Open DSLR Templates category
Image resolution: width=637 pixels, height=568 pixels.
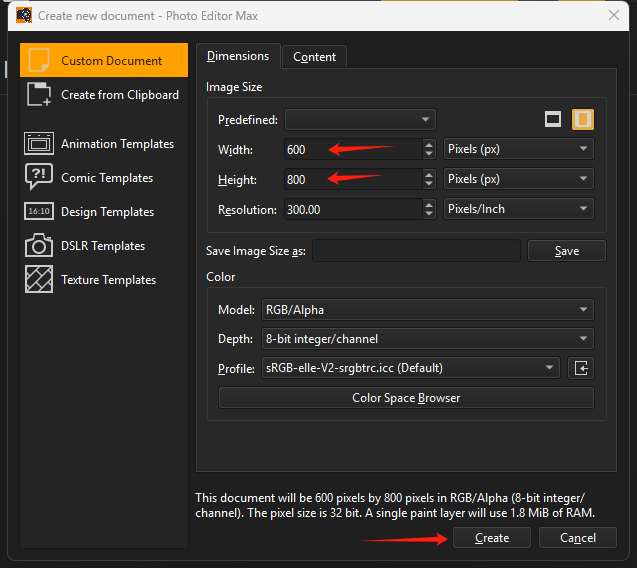click(x=104, y=246)
